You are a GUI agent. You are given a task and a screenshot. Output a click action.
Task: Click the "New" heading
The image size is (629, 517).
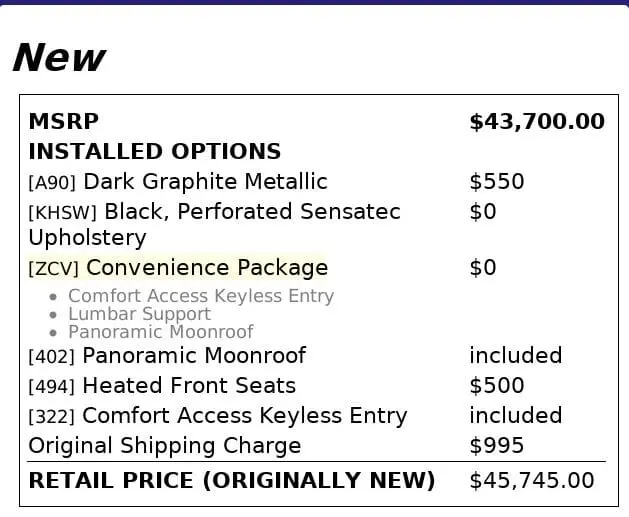coord(58,58)
